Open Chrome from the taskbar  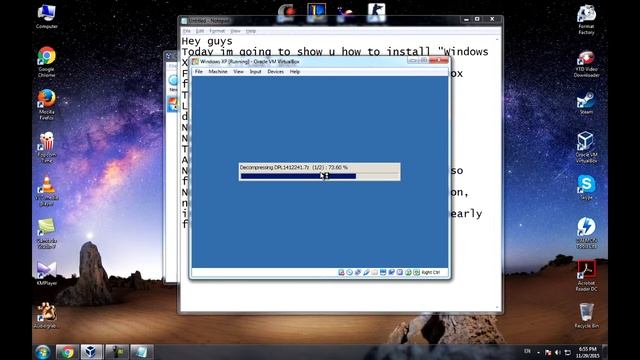click(67, 352)
